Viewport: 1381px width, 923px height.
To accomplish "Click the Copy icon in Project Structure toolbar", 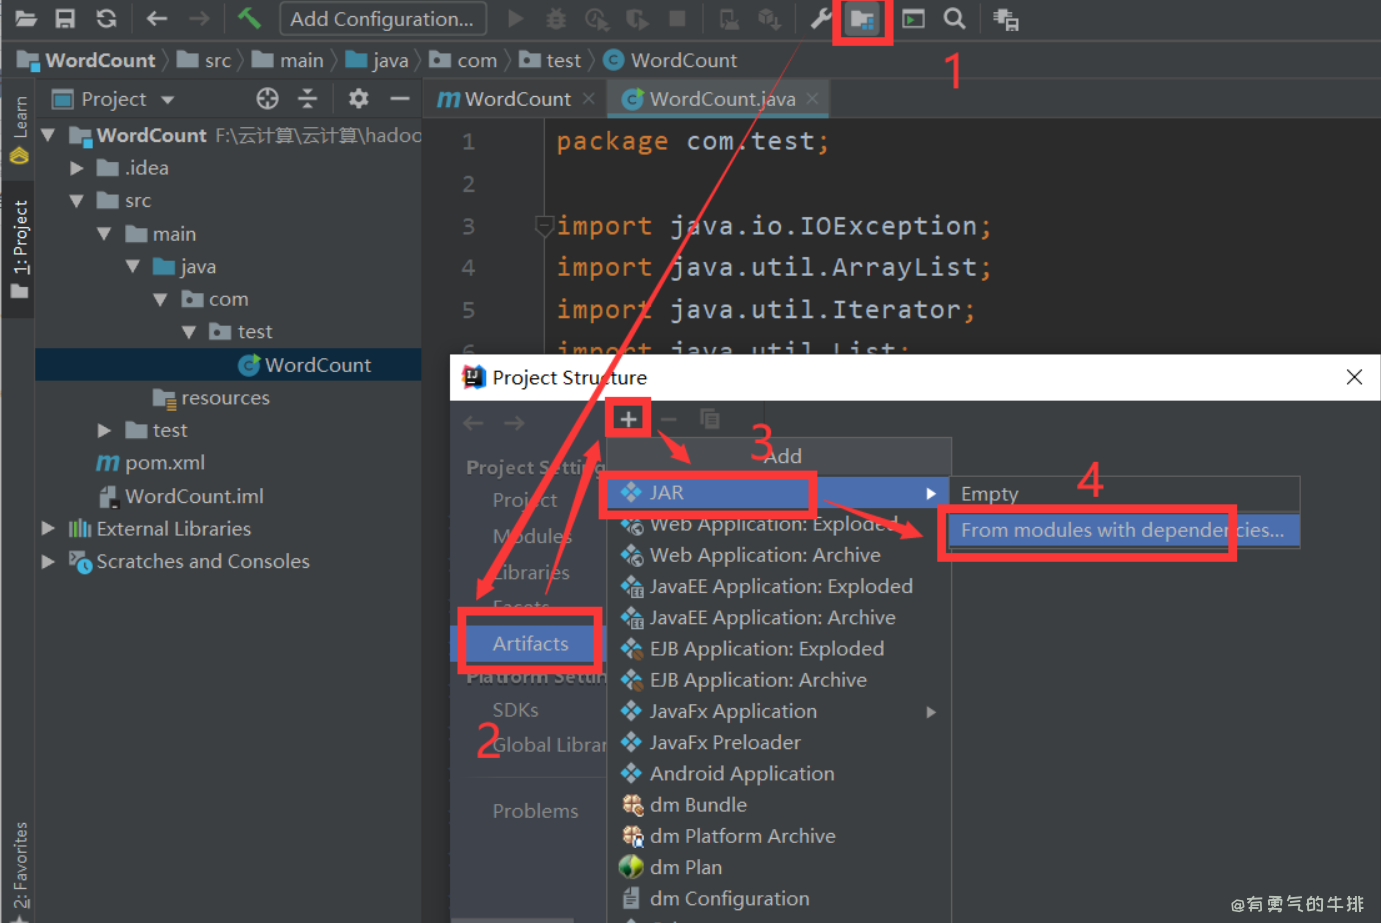I will tap(710, 420).
